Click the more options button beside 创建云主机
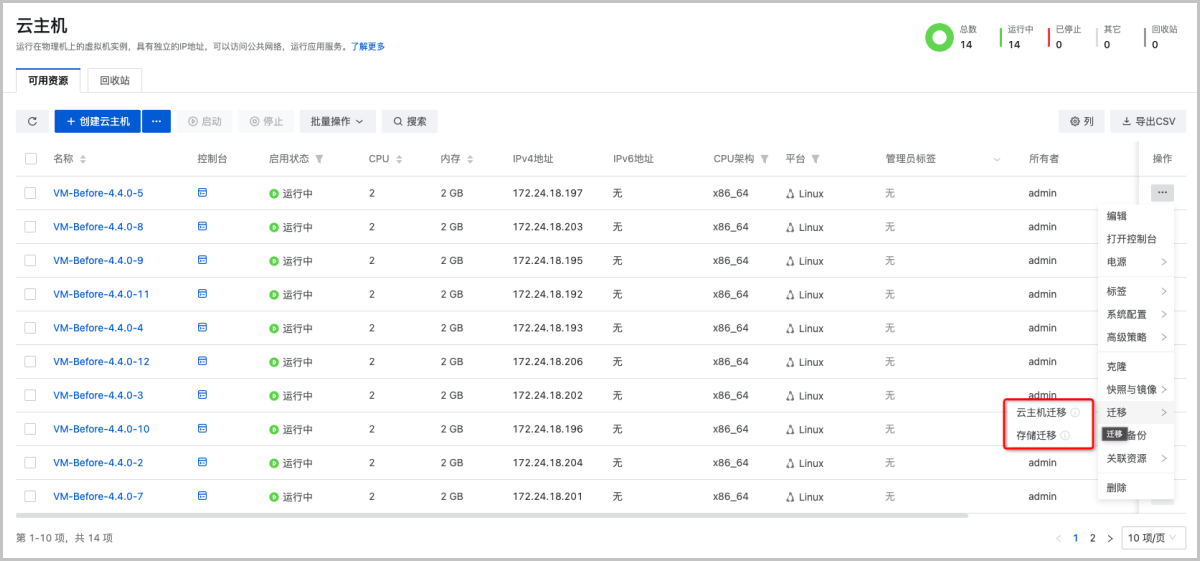This screenshot has width=1200, height=561. click(x=156, y=121)
